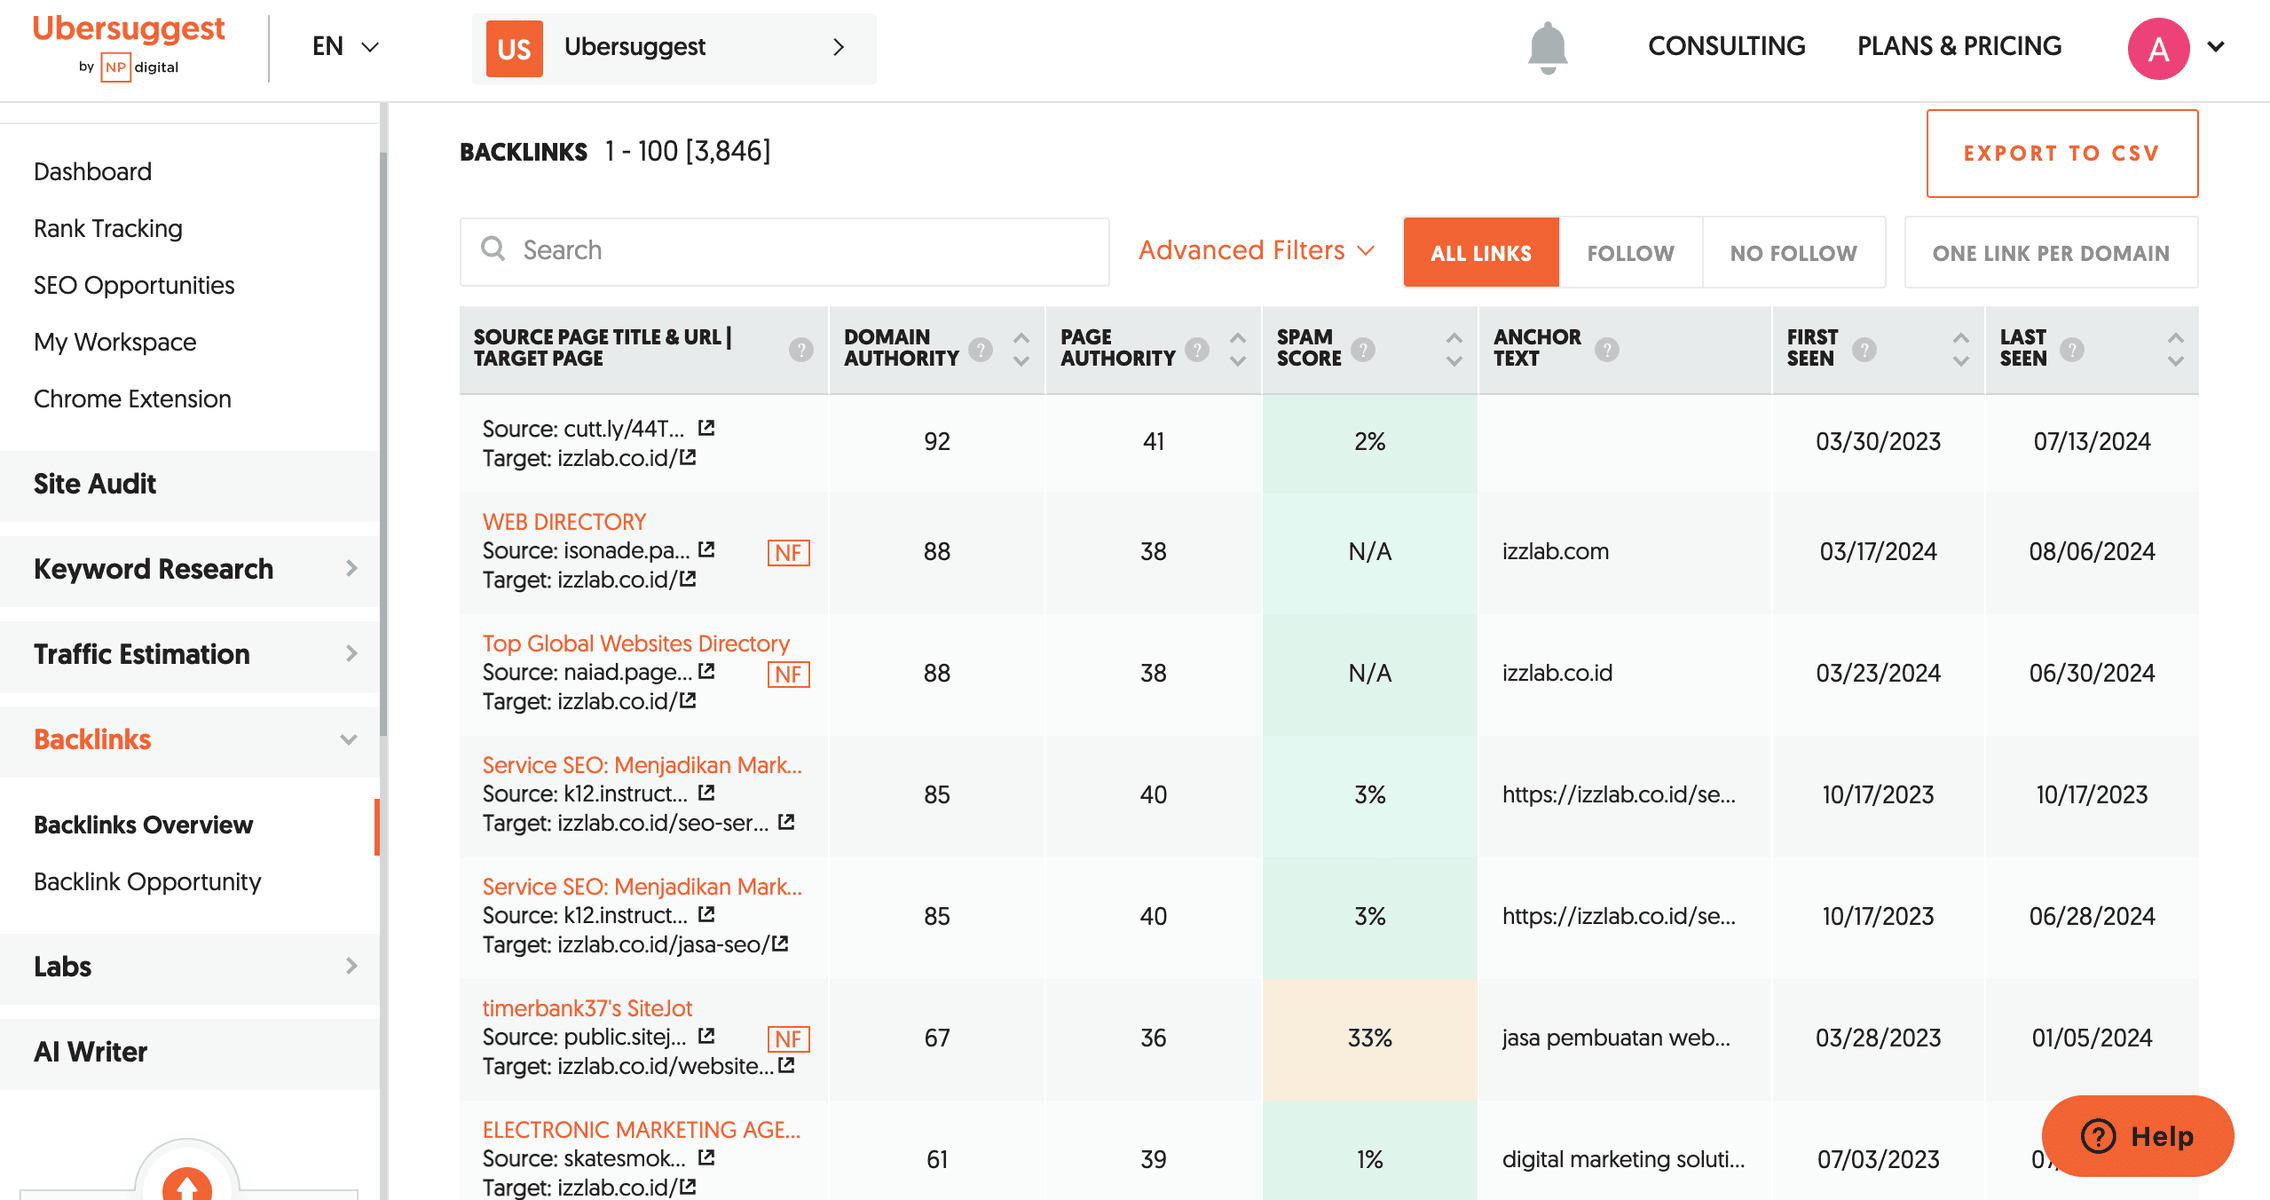
Task: Select the All Links tab
Action: 1481,252
